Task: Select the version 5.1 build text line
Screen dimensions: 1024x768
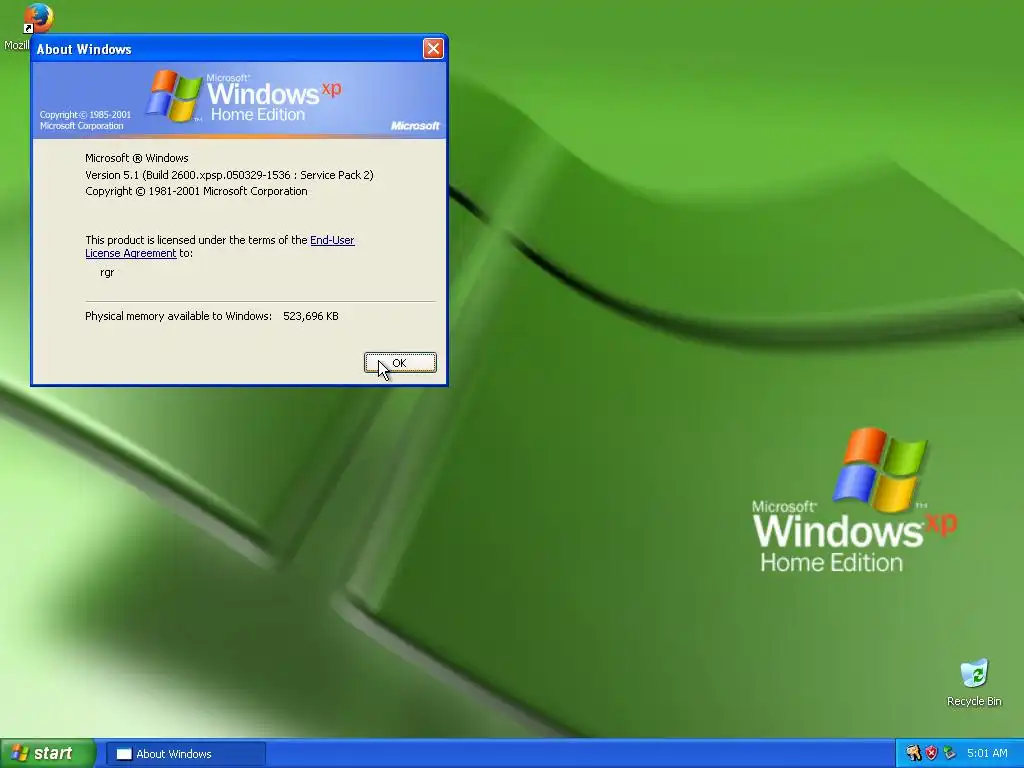Action: [229, 175]
